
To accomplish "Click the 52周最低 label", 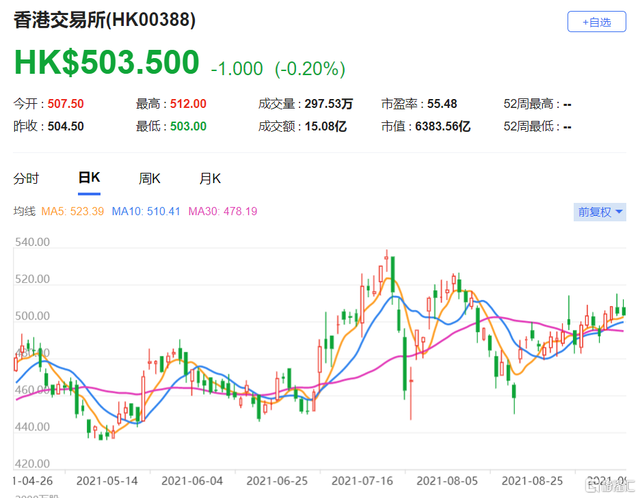I will pyautogui.click(x=529, y=126).
